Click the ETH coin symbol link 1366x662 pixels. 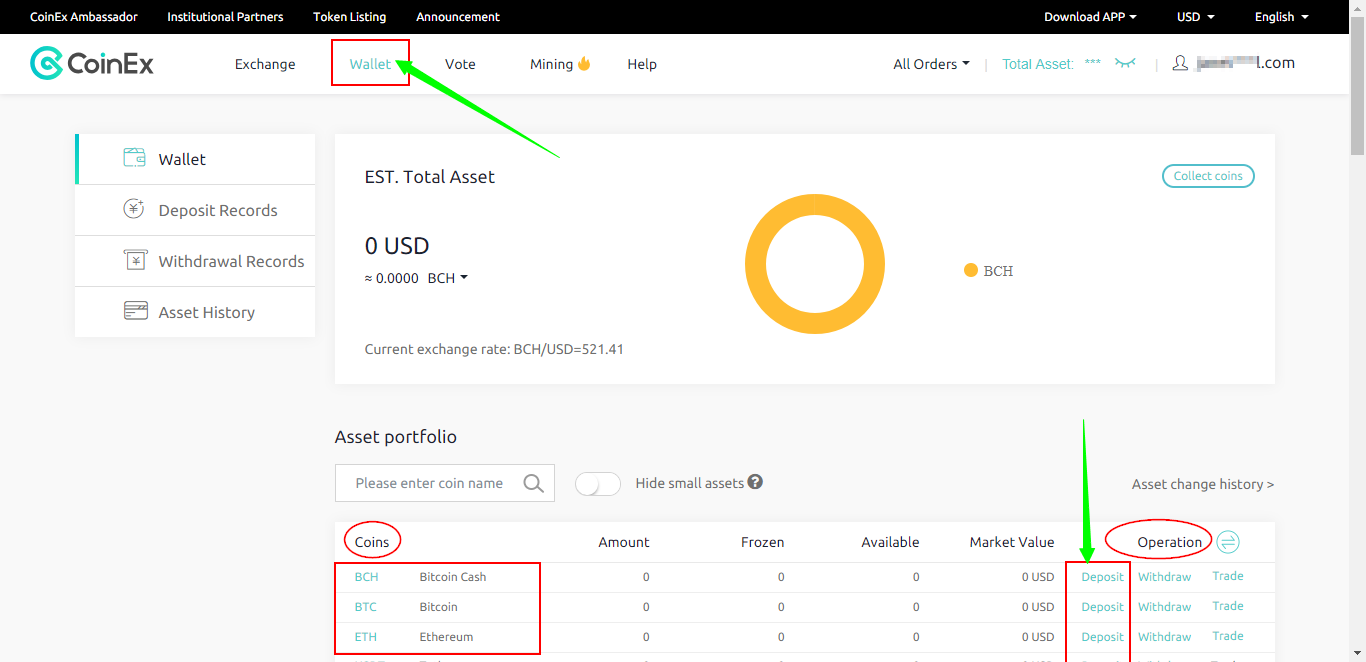pyautogui.click(x=366, y=637)
